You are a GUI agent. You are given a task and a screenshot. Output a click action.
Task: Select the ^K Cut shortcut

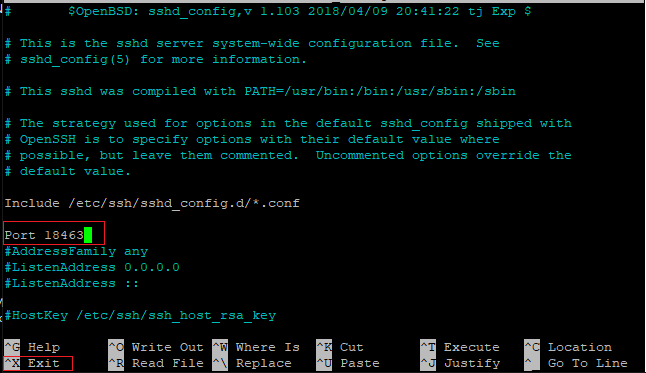(340, 347)
